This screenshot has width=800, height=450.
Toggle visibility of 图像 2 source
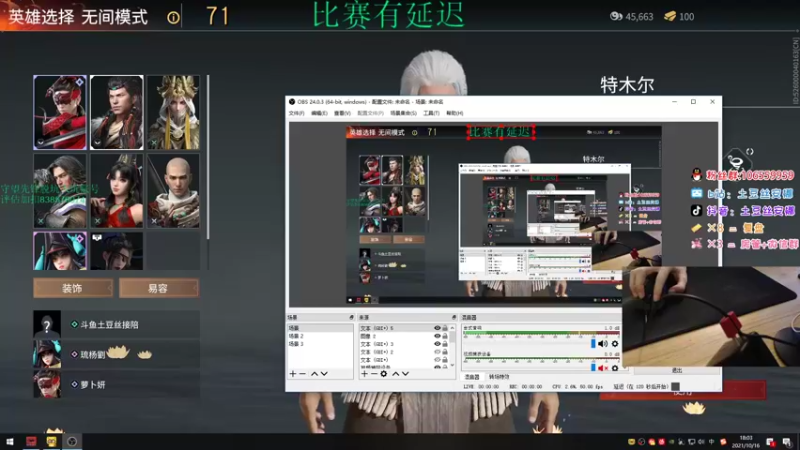[x=437, y=336]
